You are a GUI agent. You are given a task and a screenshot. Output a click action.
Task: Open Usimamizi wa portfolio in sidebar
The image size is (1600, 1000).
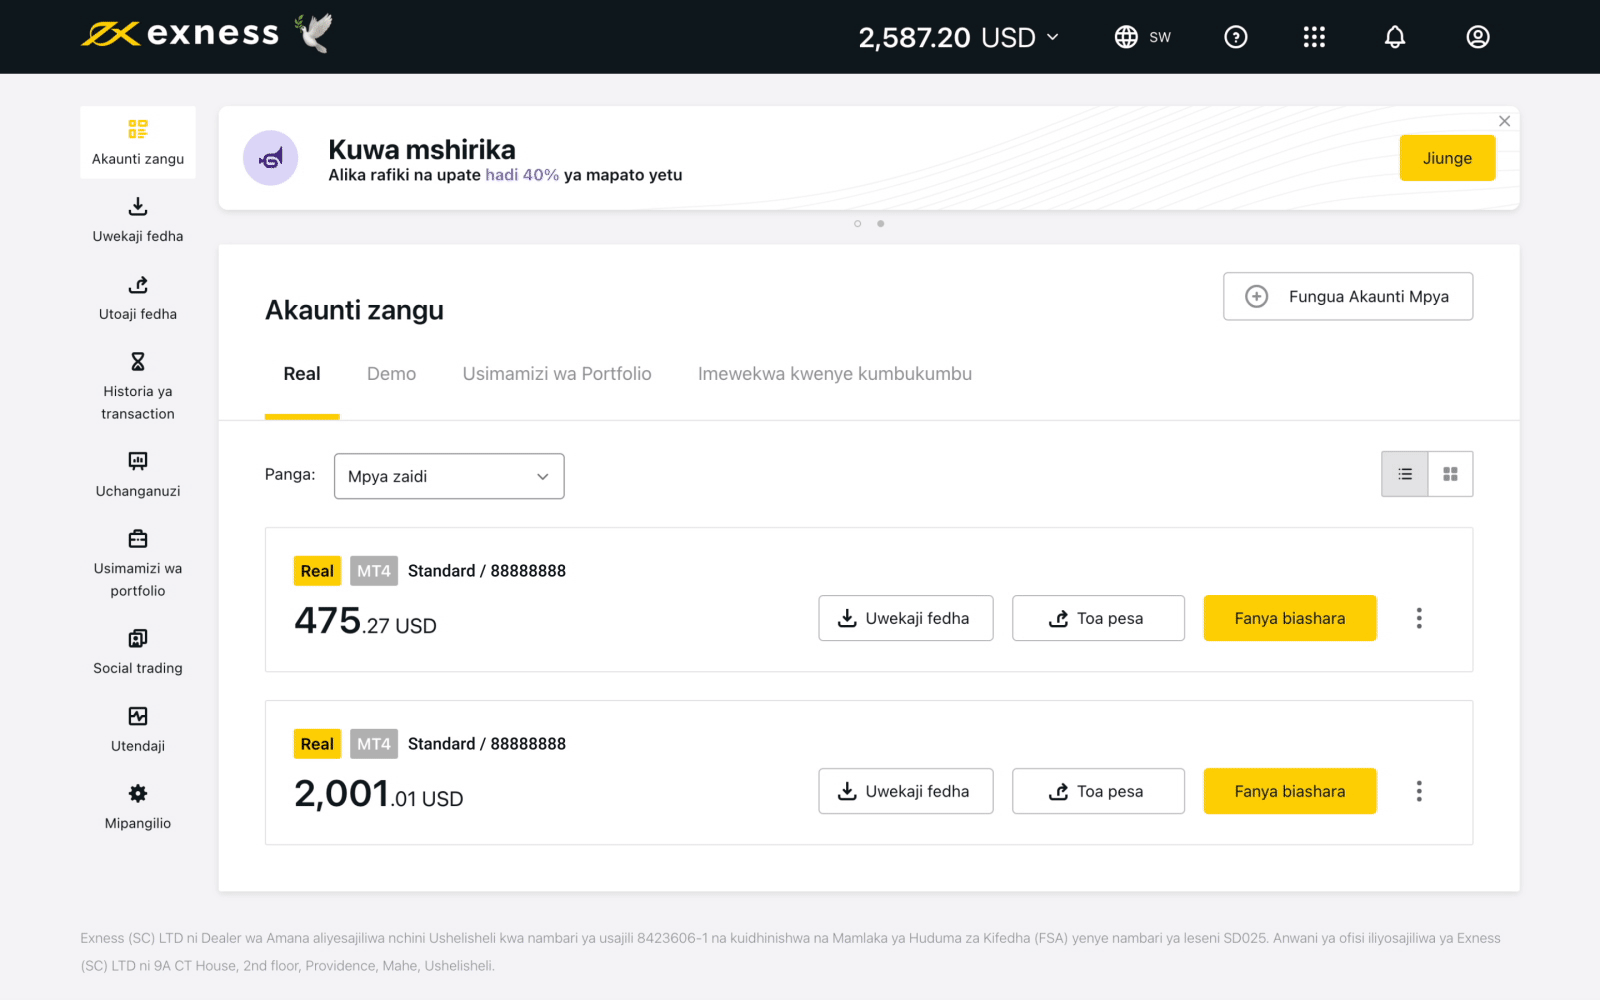click(x=138, y=564)
